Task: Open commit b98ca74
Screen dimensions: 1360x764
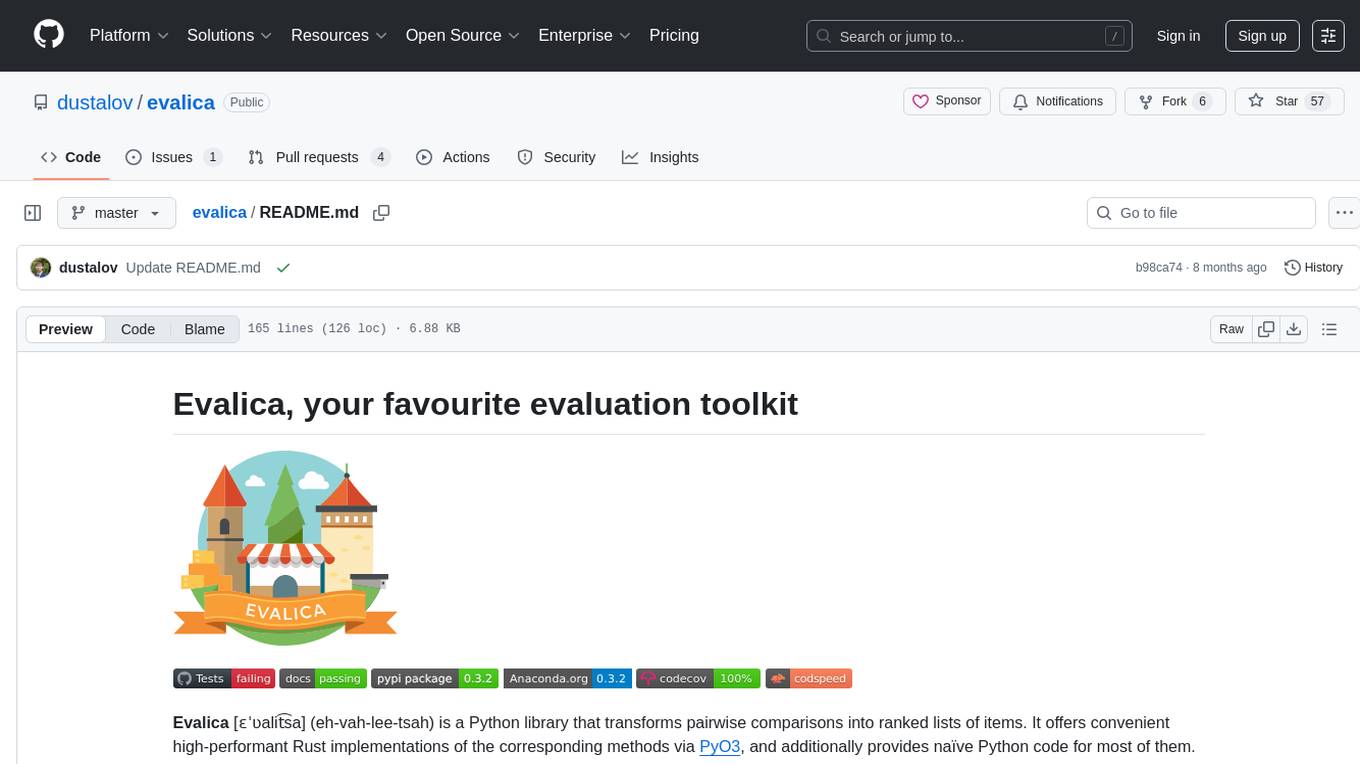Action: 1159,268
